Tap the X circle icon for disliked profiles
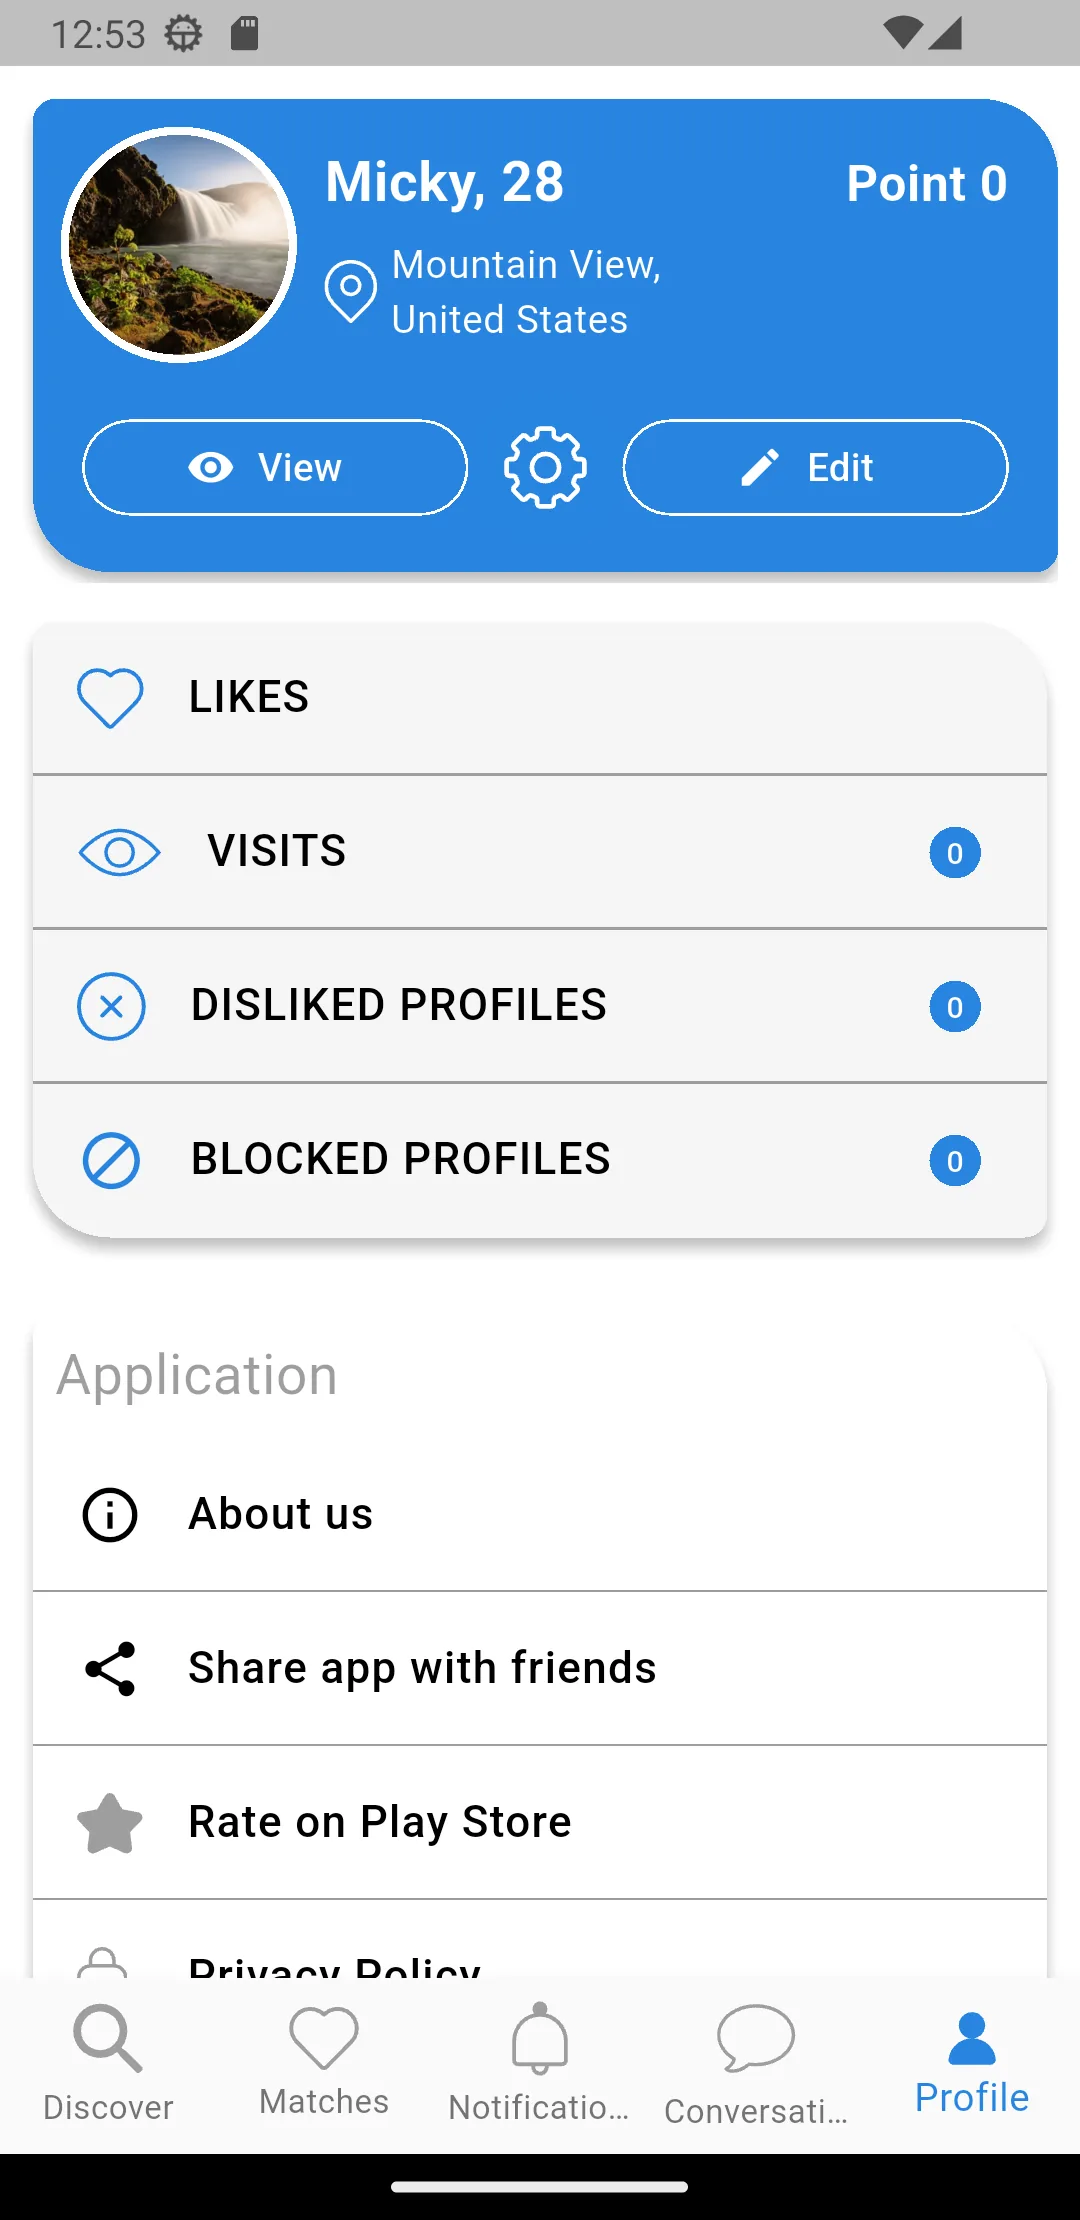The width and height of the screenshot is (1080, 2220). pos(111,1006)
